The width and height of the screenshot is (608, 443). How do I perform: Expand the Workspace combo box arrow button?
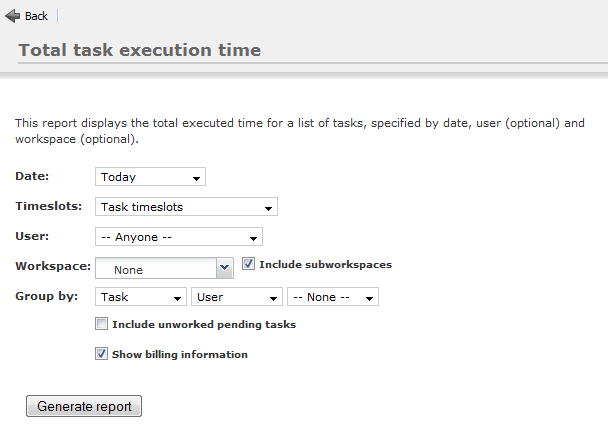point(225,268)
